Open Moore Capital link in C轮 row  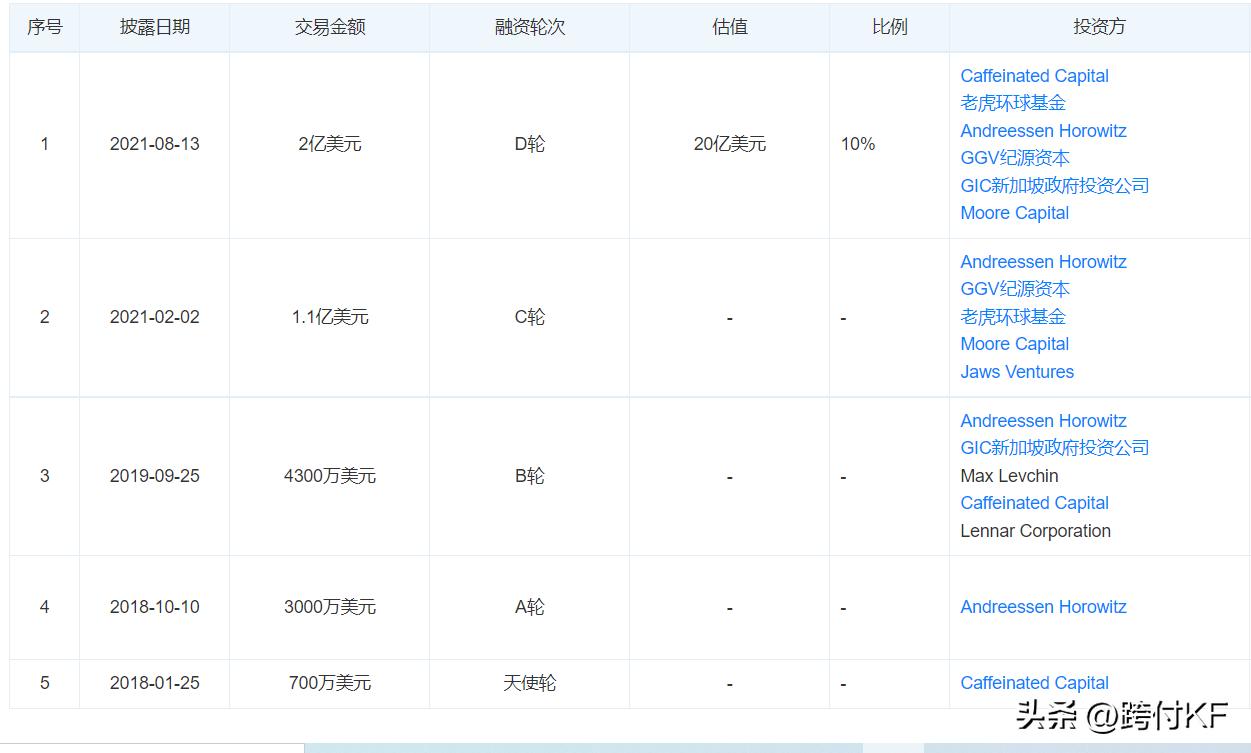[x=1015, y=344]
